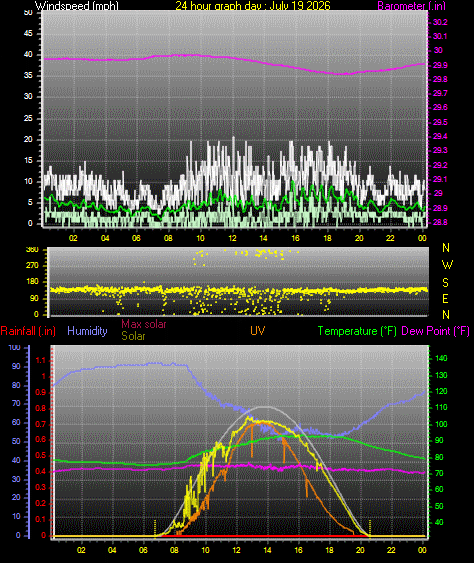The image size is (474, 563).
Task: Select the 'Temperature (°F)' legend label
Action: point(357,331)
